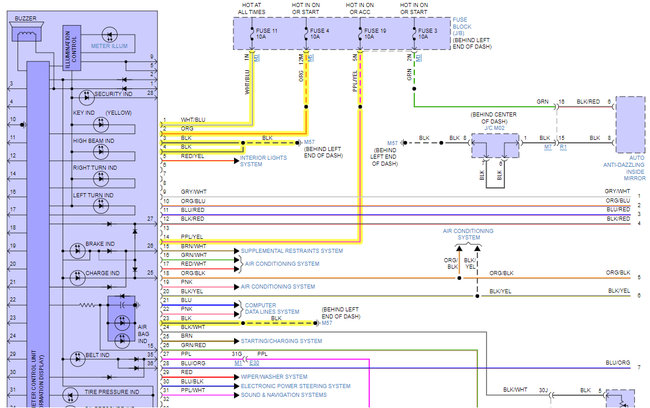Open the ELECTRONIC POWER STEERING SYSTEM link
650x408 pixels.
click(296, 386)
